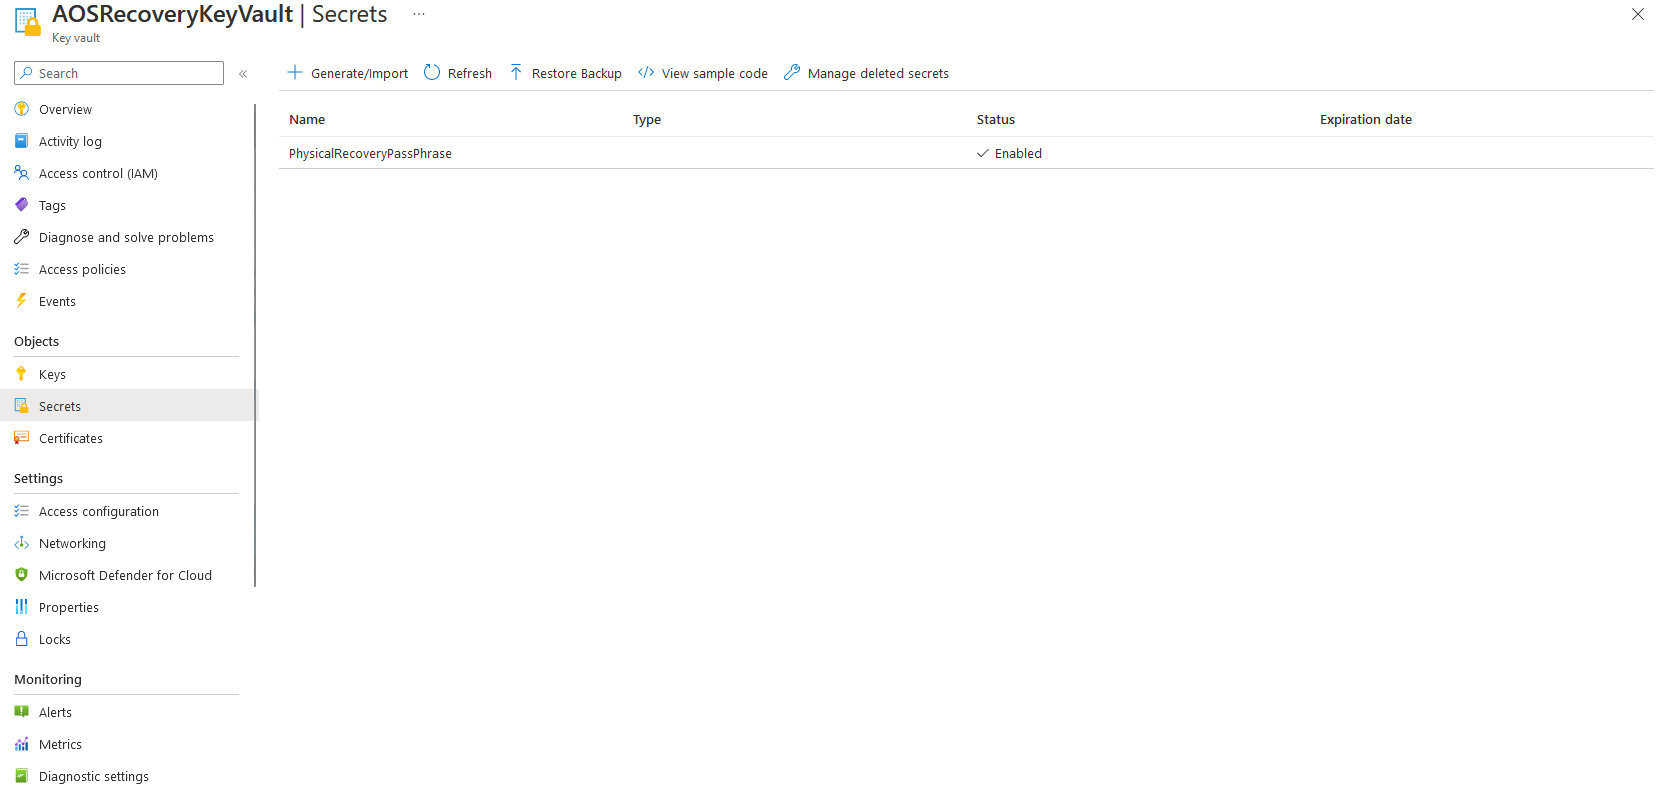Click the Restore Backup button label
The image size is (1666, 795).
(x=577, y=73)
